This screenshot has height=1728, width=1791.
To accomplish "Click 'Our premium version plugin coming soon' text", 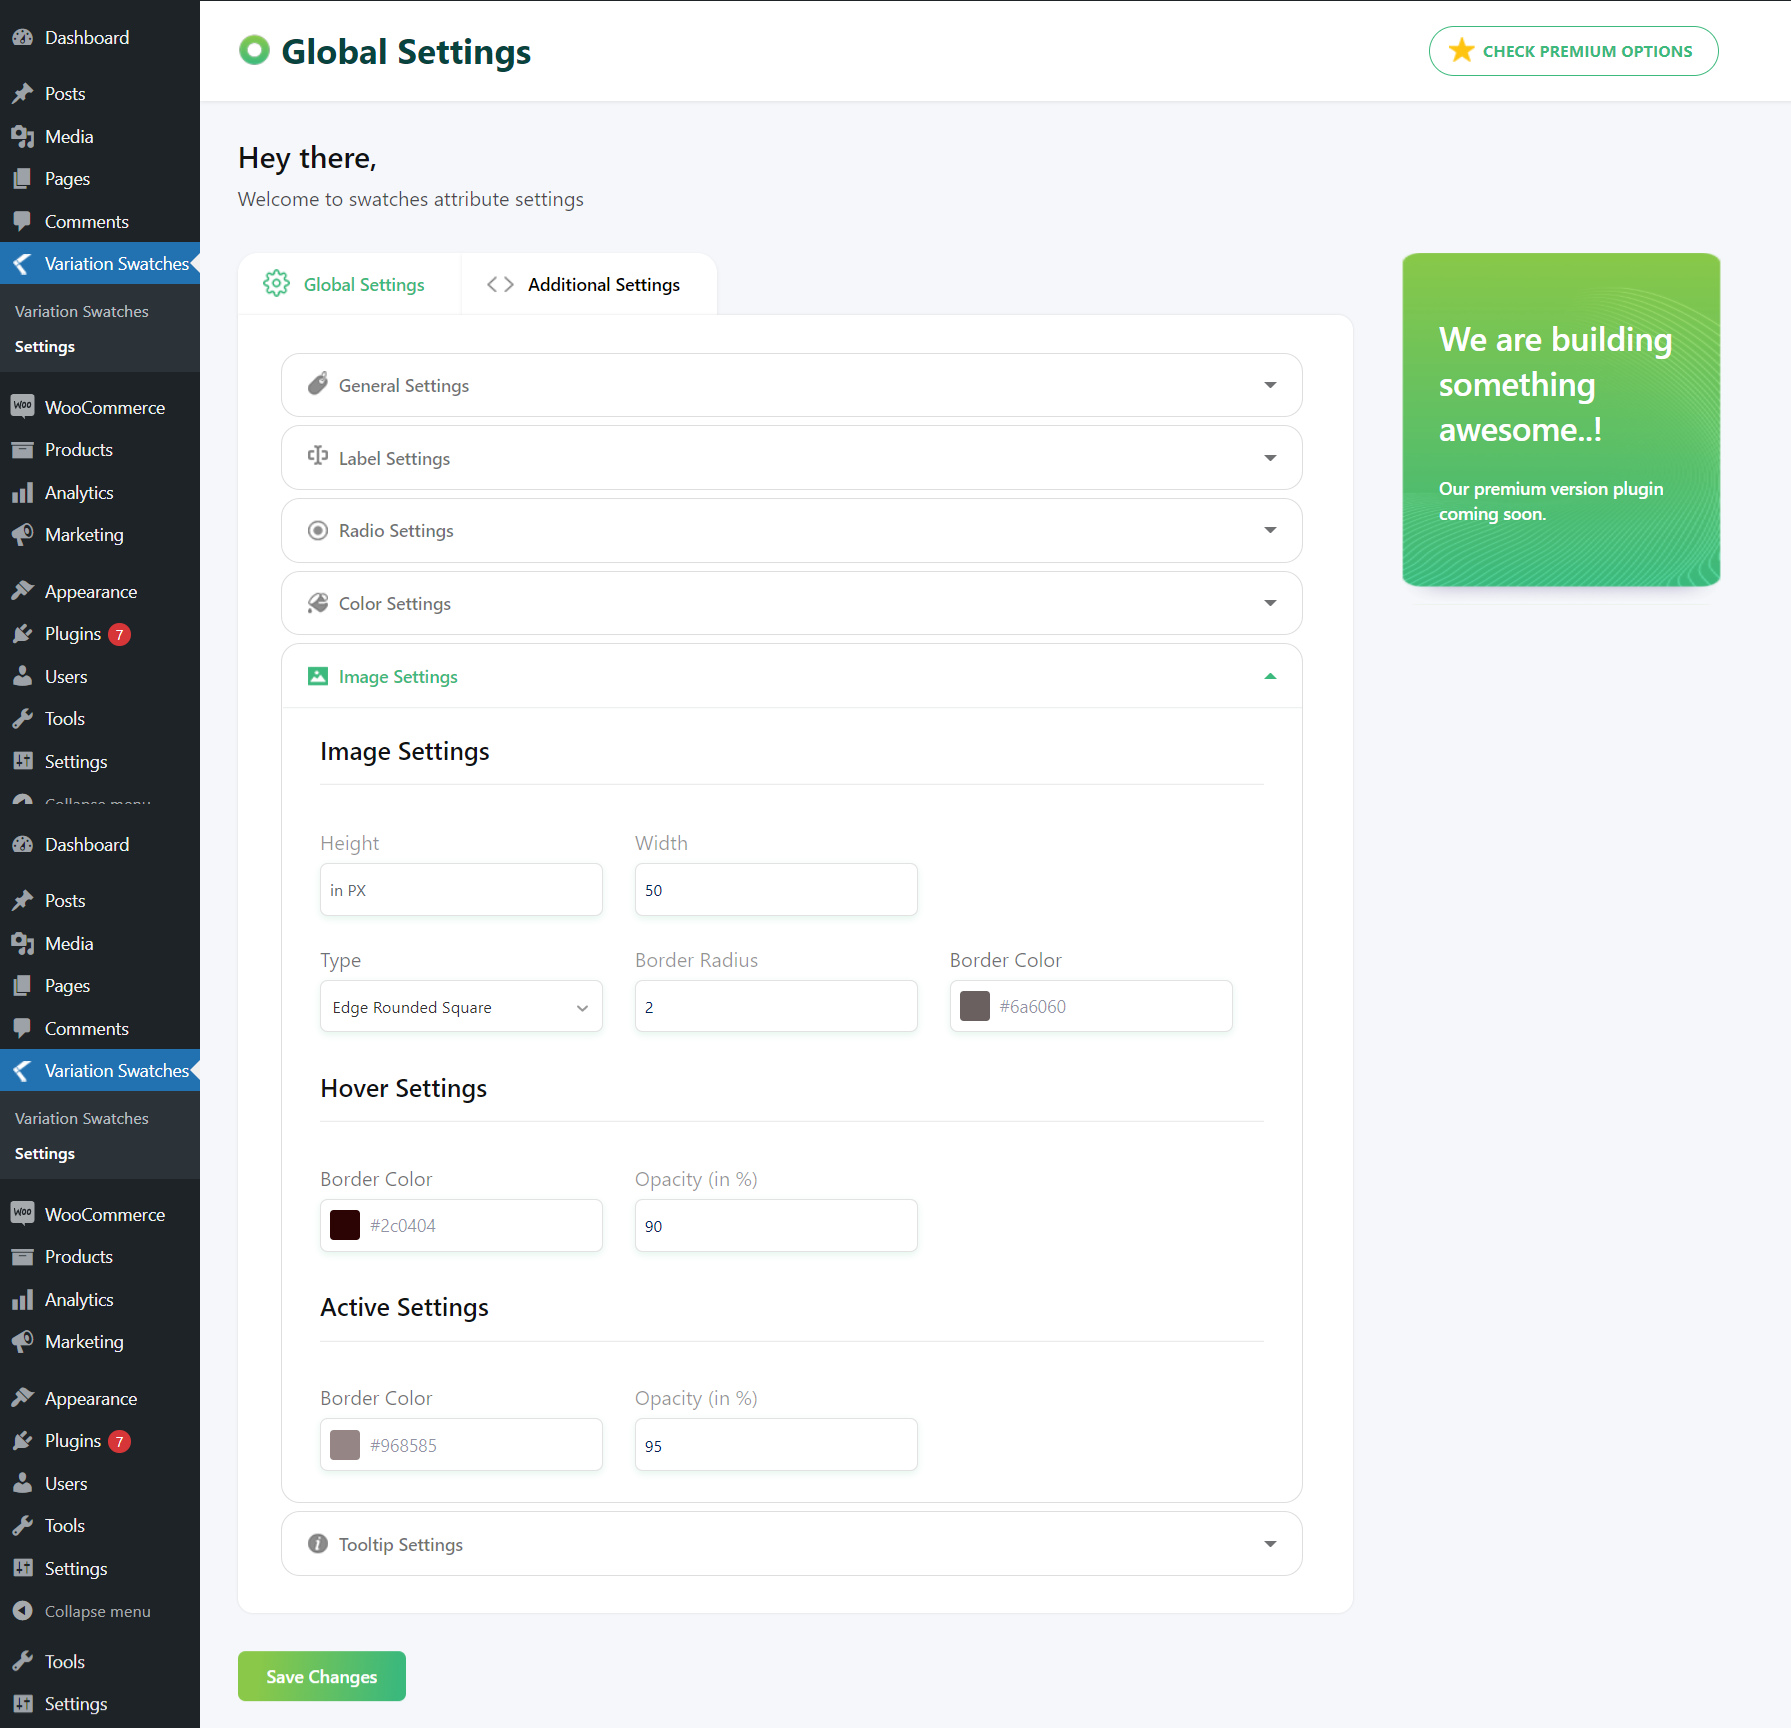I will (1550, 501).
